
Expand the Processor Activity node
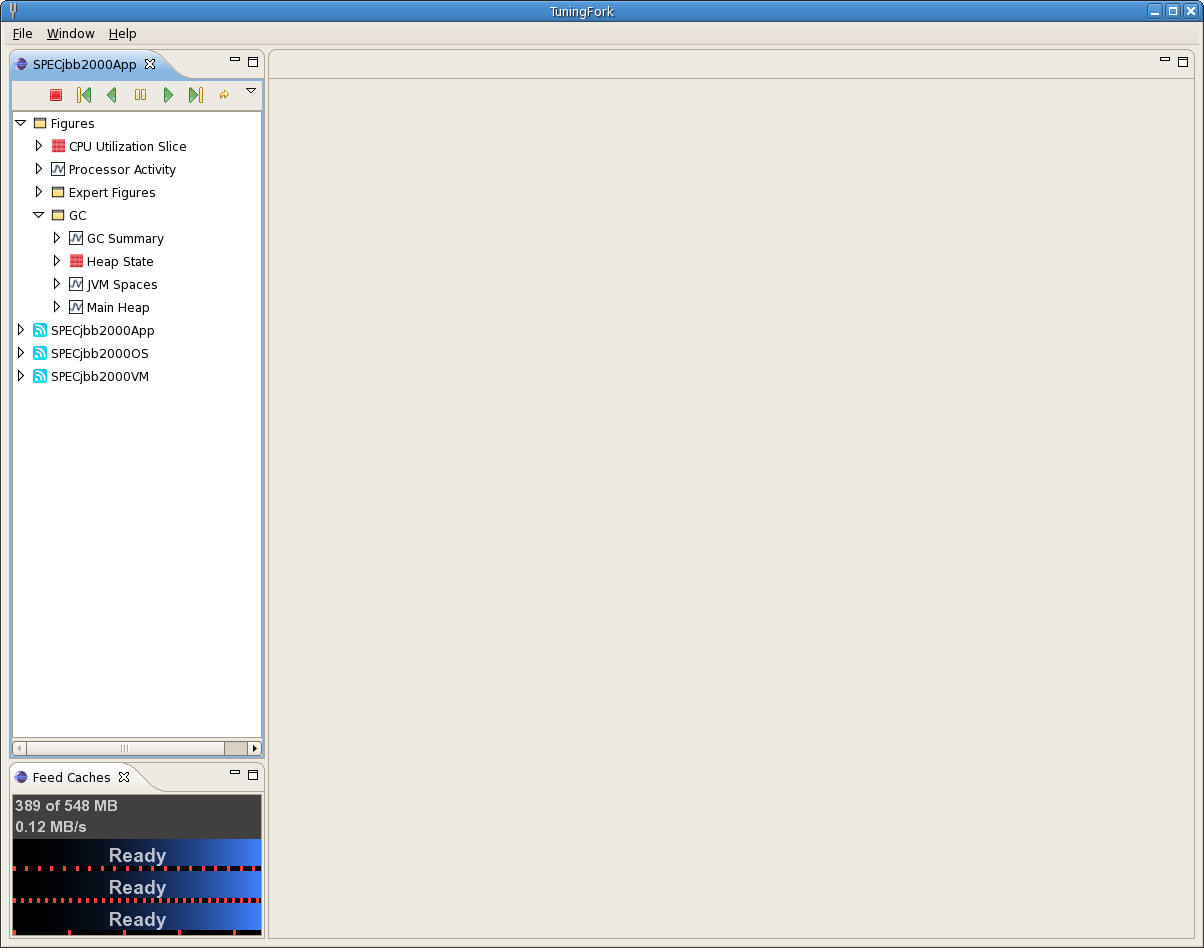tap(39, 169)
